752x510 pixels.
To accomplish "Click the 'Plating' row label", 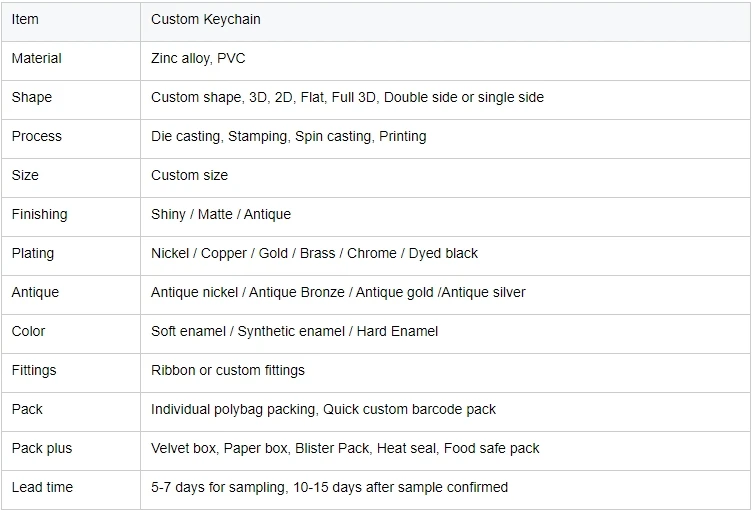I will pyautogui.click(x=33, y=254).
